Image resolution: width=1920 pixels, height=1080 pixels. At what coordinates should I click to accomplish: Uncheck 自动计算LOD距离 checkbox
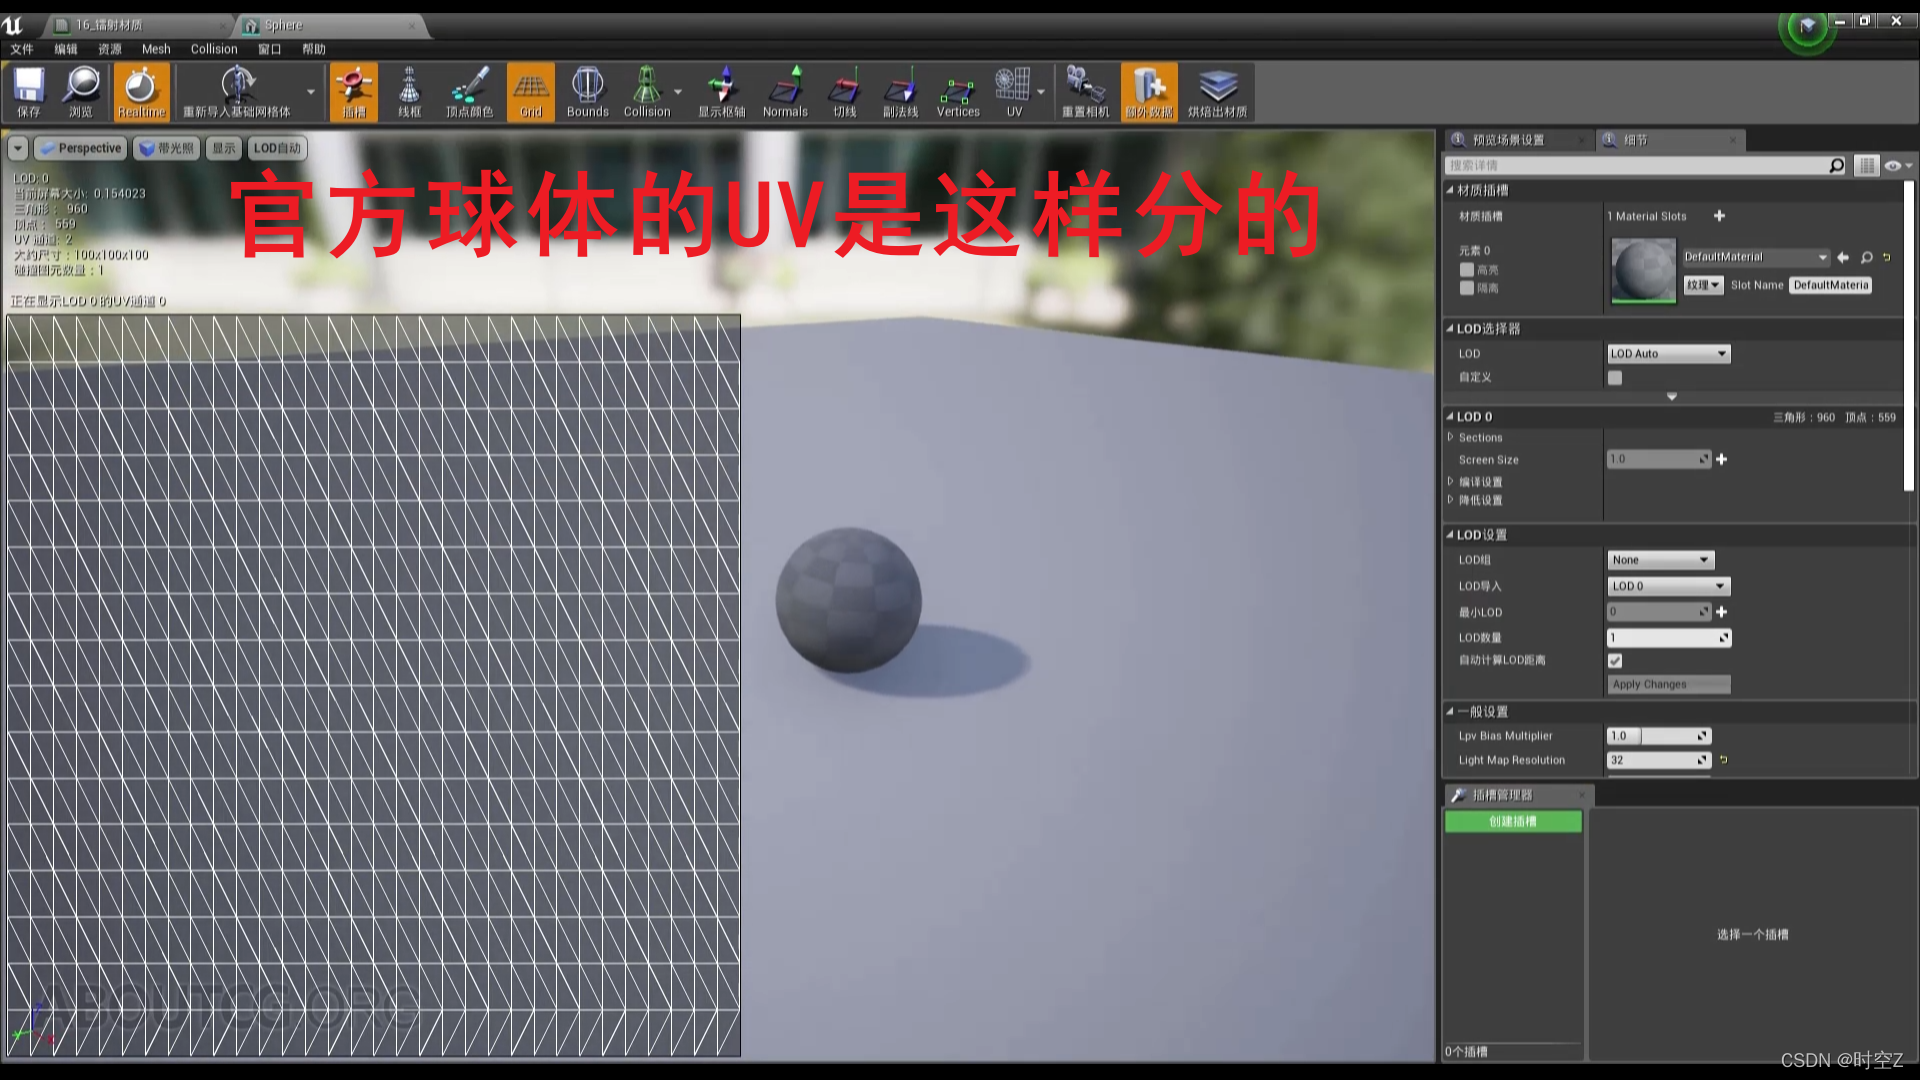[x=1615, y=661]
